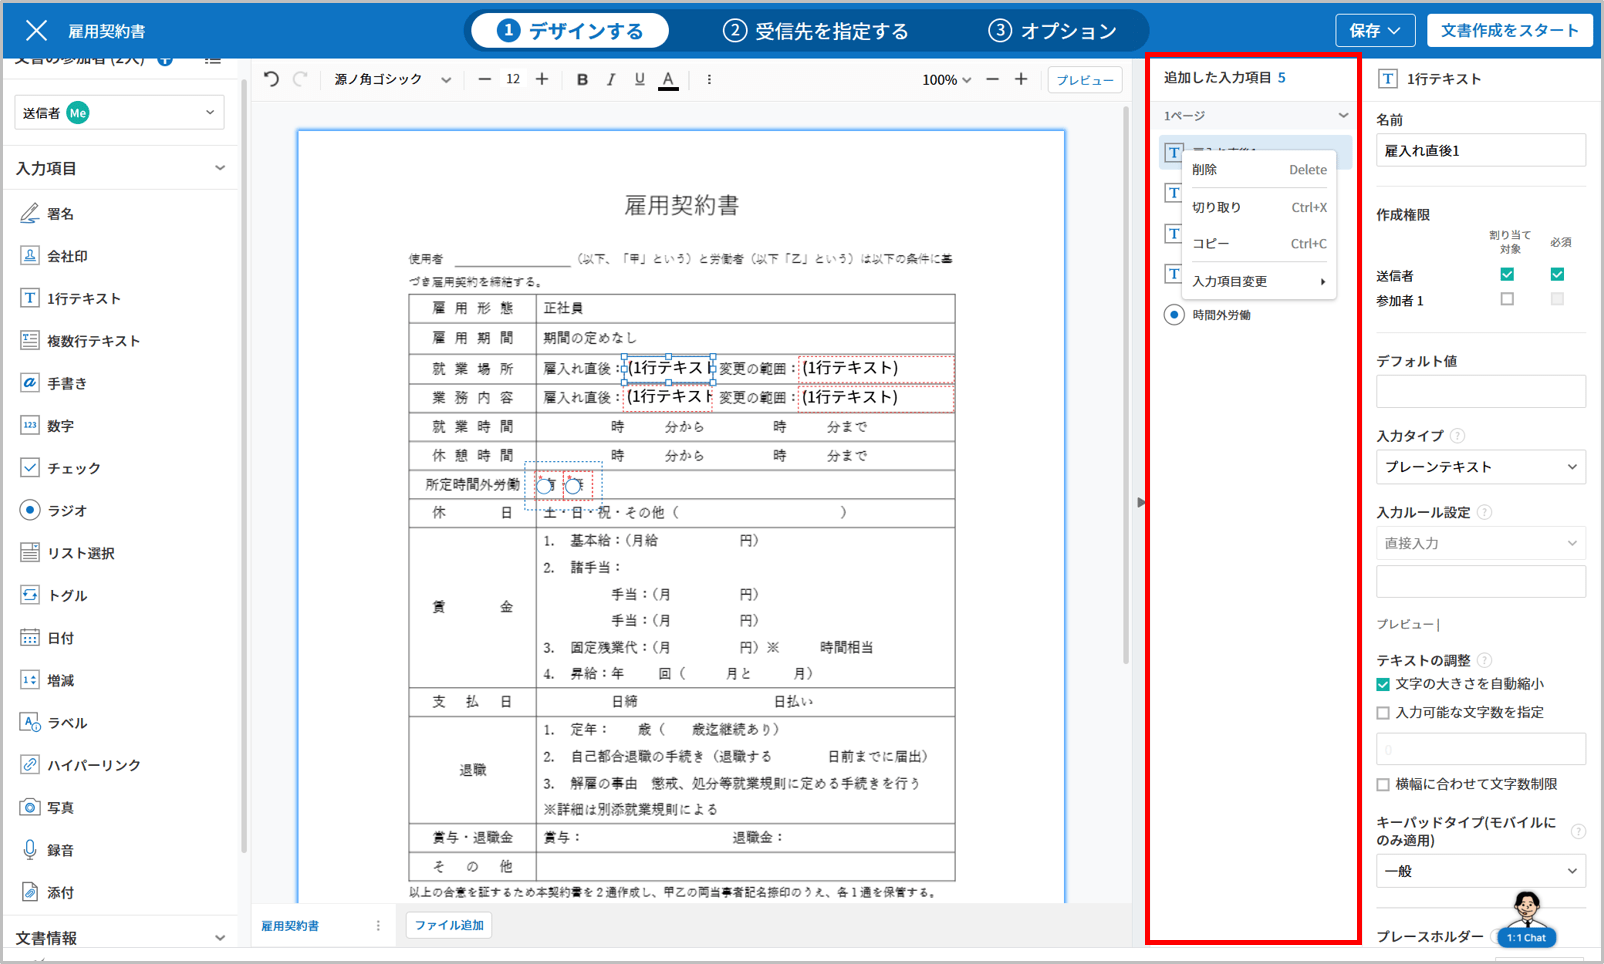Viewport: 1604px width, 964px height.
Task: Add a チェック checkbox input item
Action: [73, 468]
